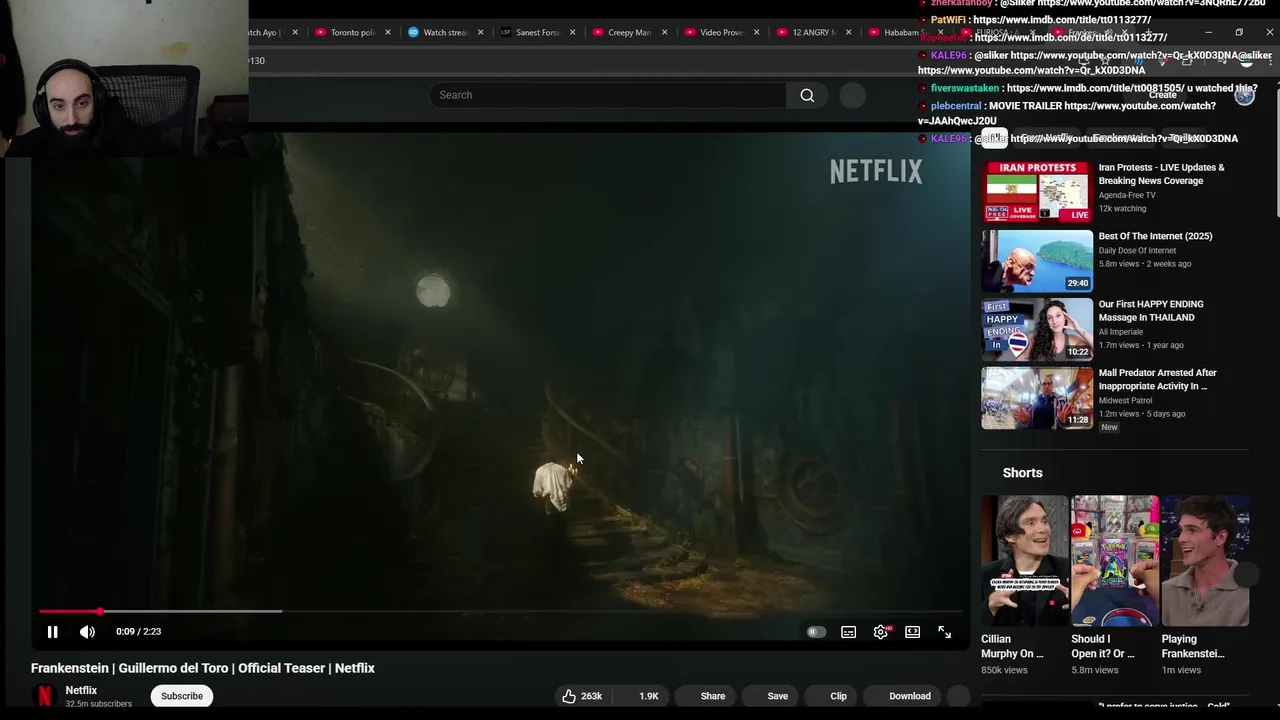The image size is (1280, 720).
Task: Open the Best Of The Internet thumbnail
Action: pos(1037,261)
